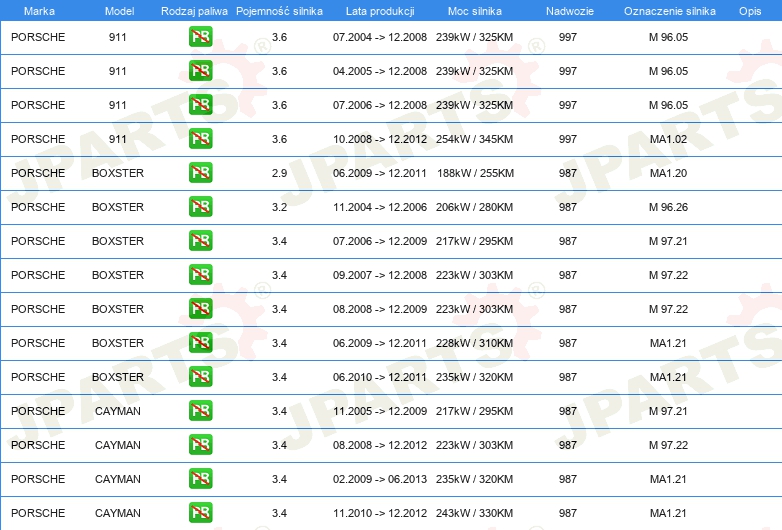Click BOXSTER model in the 2.9 row
782x530 pixels.
pyautogui.click(x=118, y=173)
